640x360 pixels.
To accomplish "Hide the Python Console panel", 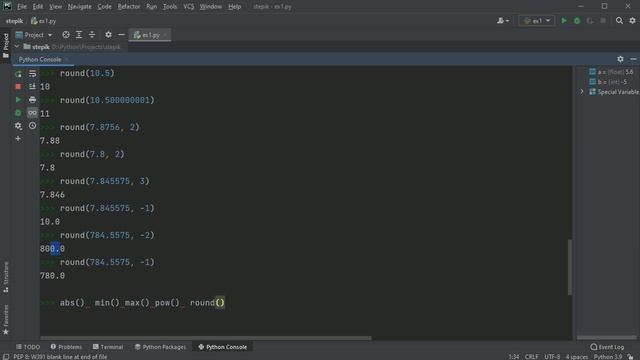I will [x=633, y=59].
